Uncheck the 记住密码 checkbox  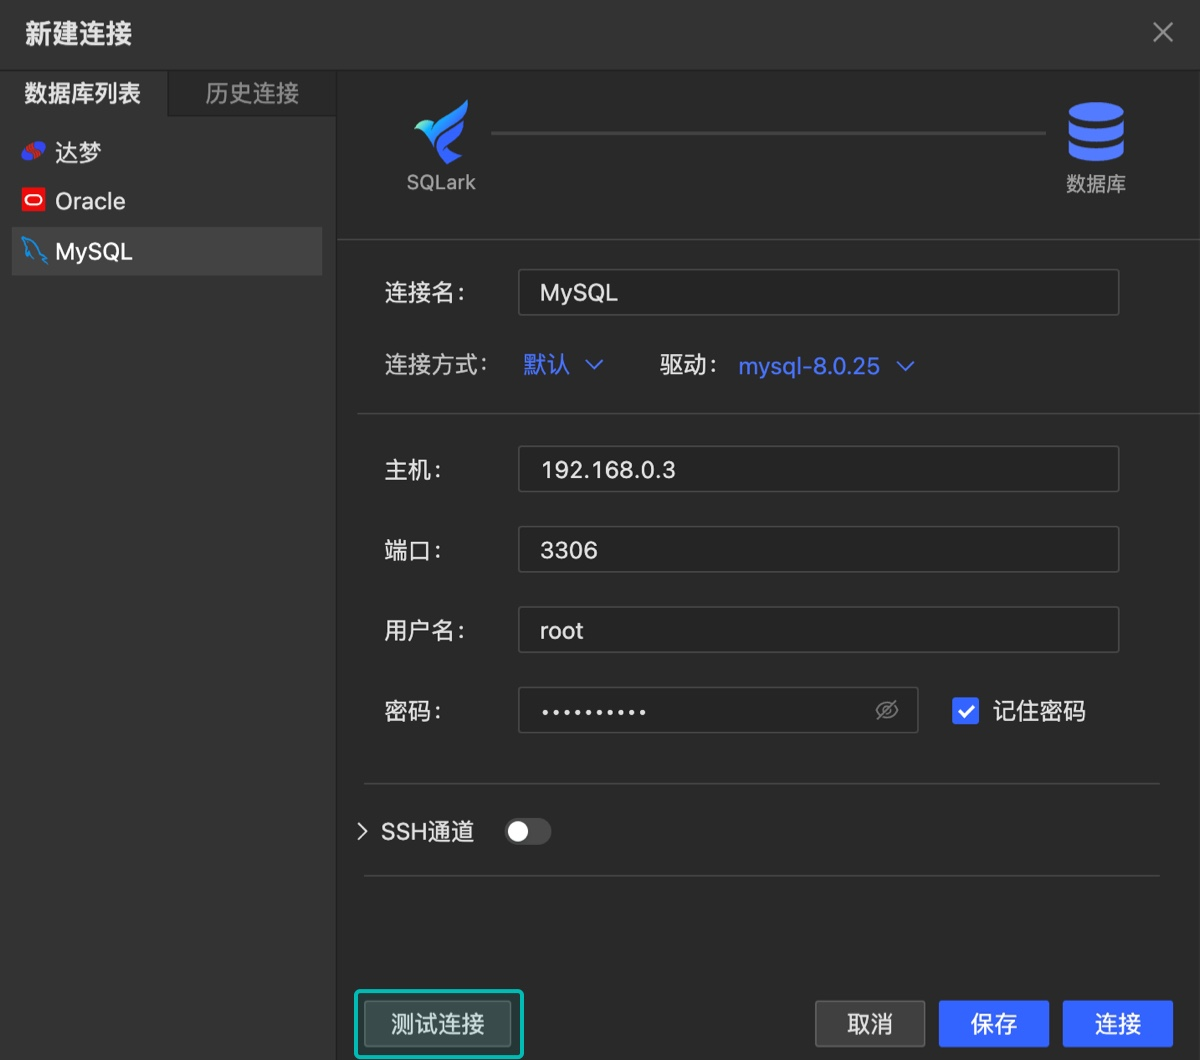(x=965, y=711)
